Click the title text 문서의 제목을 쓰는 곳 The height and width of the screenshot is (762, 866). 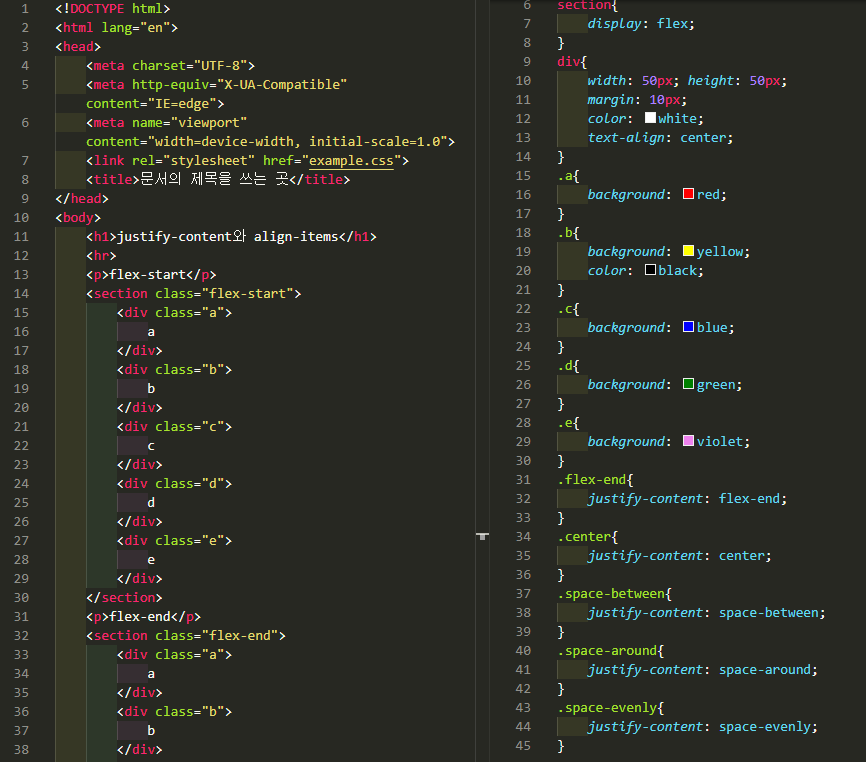click(x=215, y=179)
